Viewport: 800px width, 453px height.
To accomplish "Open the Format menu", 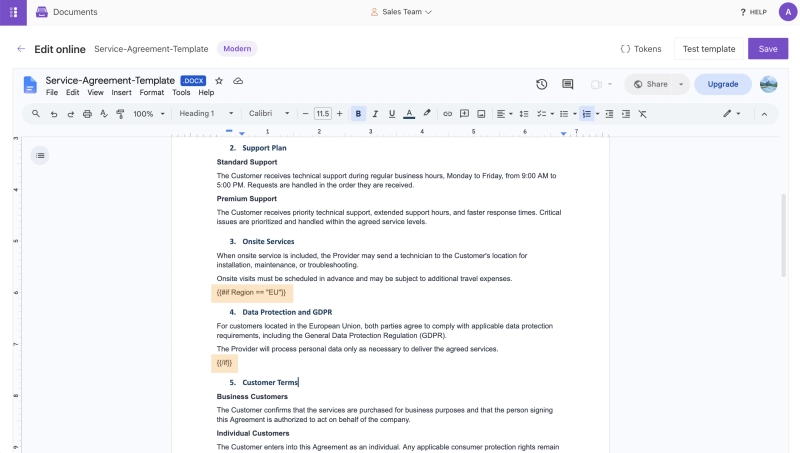I will point(152,92).
